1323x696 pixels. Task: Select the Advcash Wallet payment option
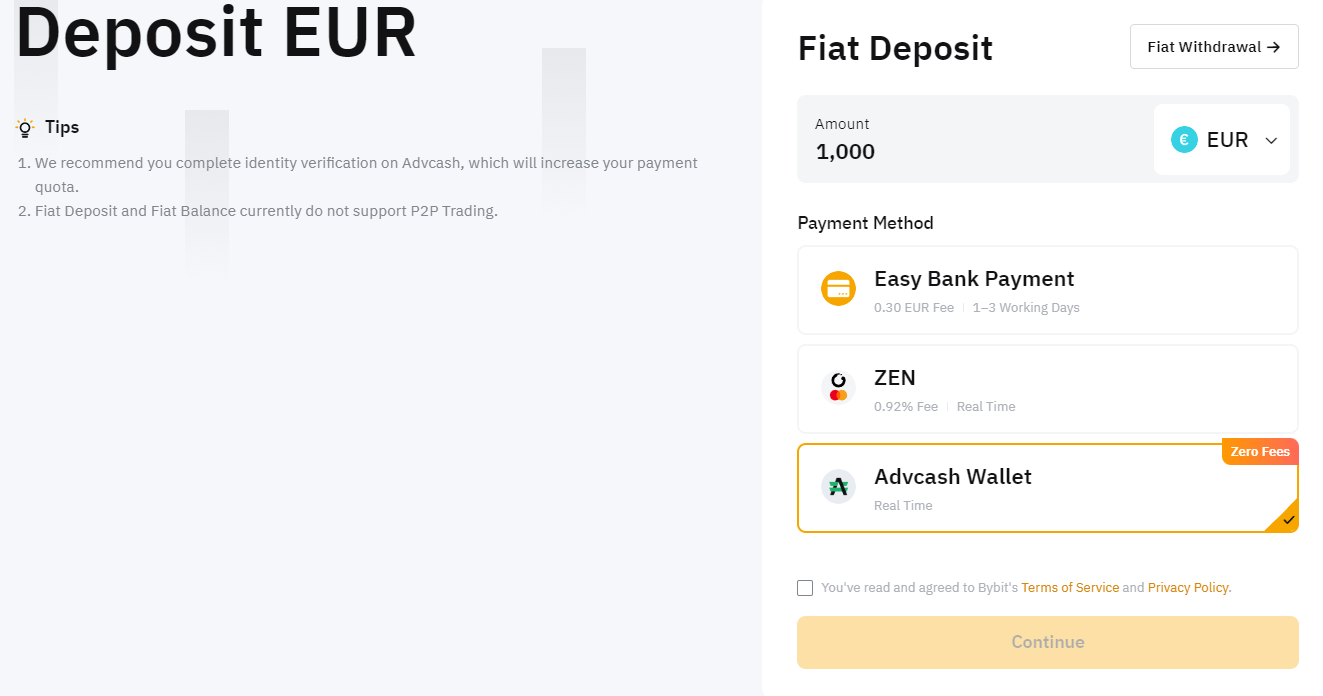[x=1048, y=488]
